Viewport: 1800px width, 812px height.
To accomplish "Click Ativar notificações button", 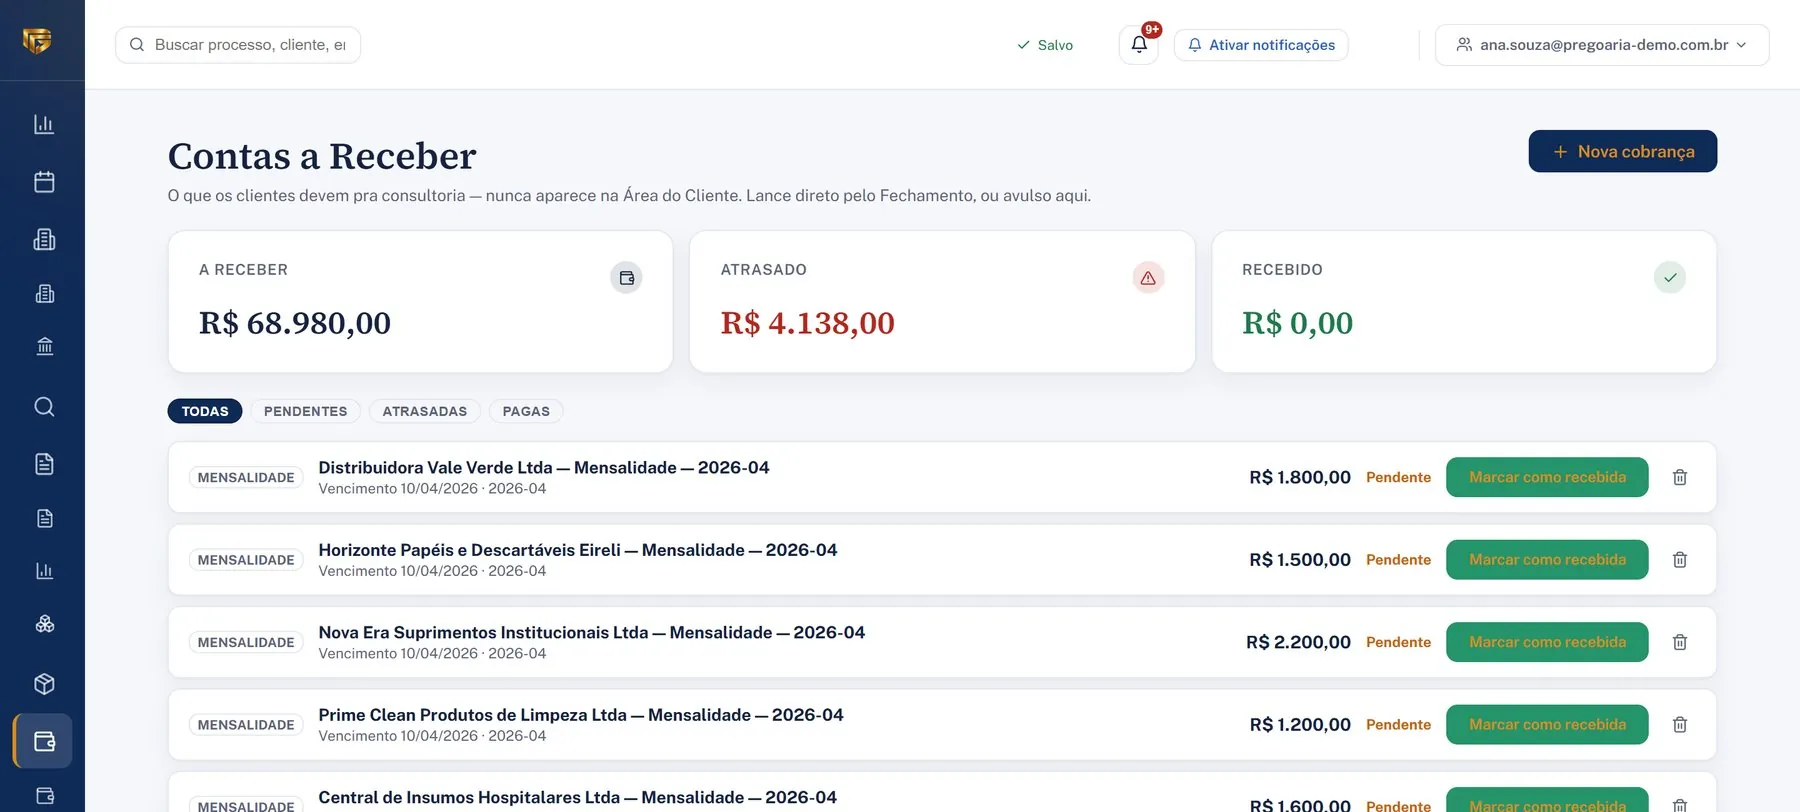I will [x=1261, y=45].
